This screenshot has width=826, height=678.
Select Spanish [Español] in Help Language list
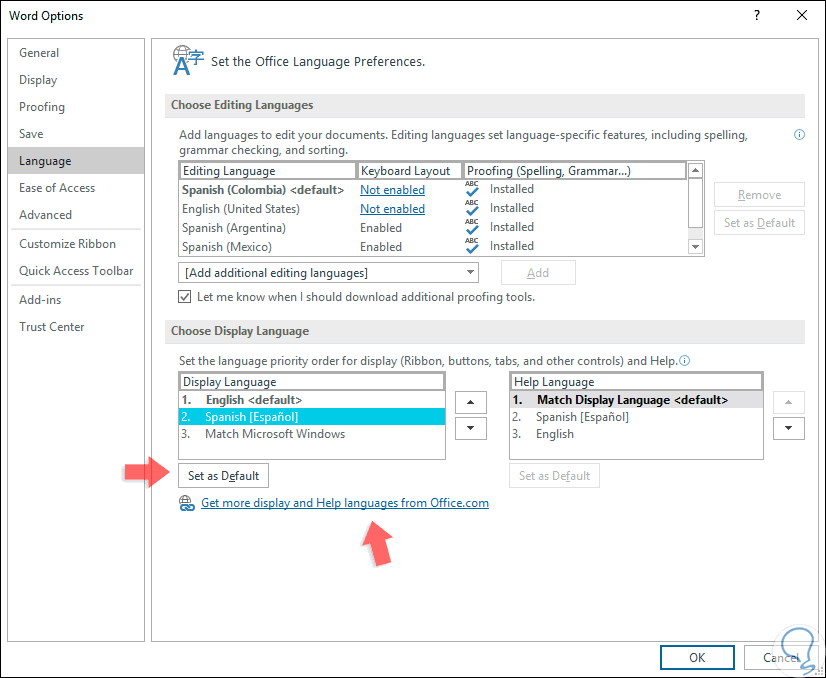click(x=636, y=417)
